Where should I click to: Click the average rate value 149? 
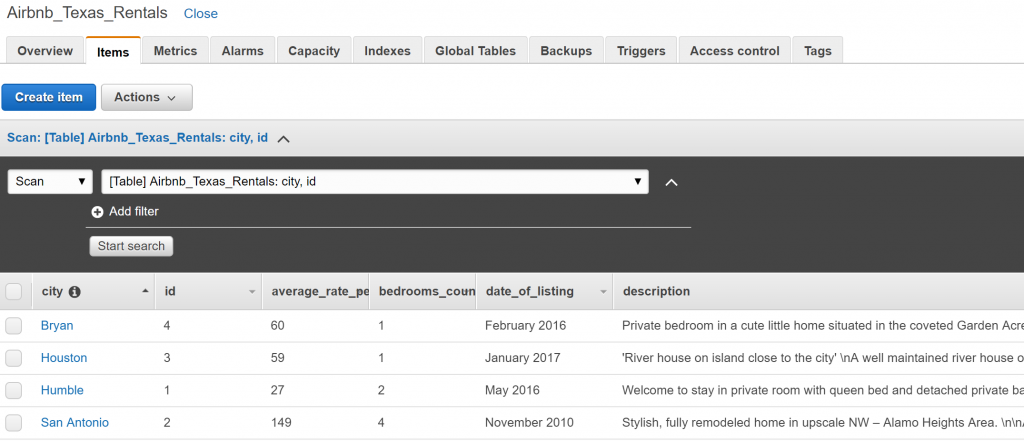click(281, 423)
